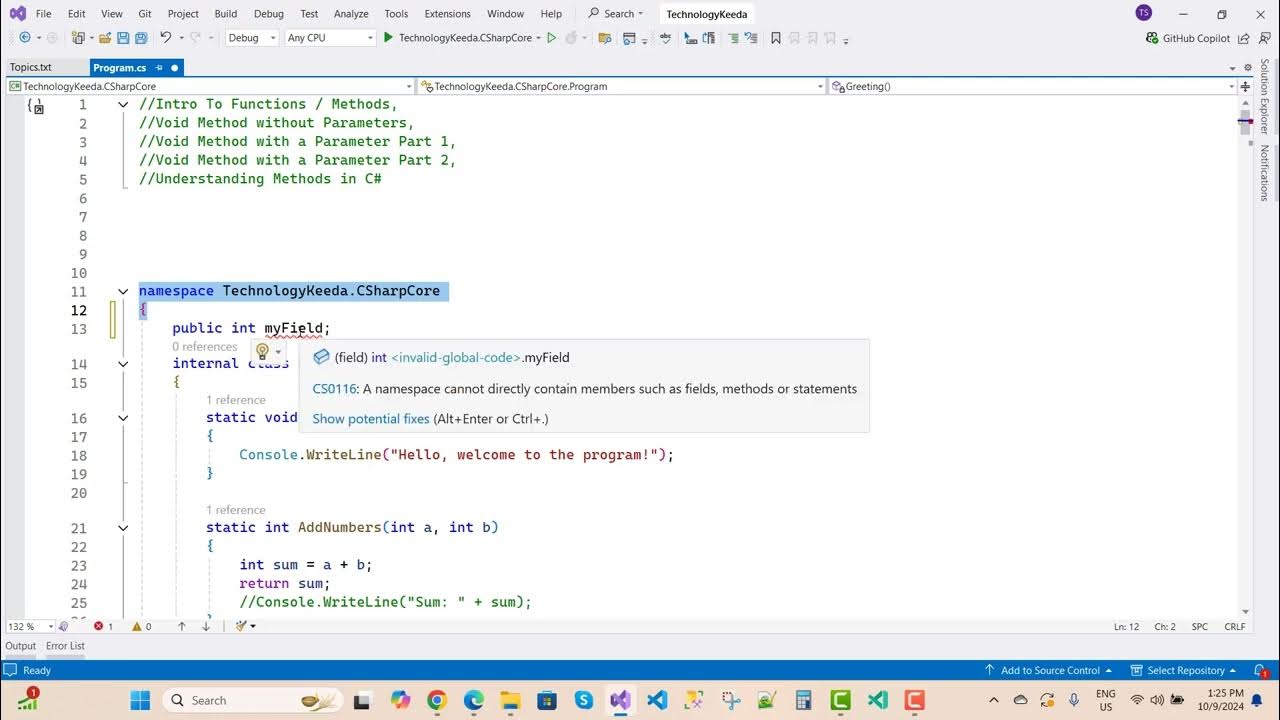Save the current file with Save icon

tap(123, 38)
